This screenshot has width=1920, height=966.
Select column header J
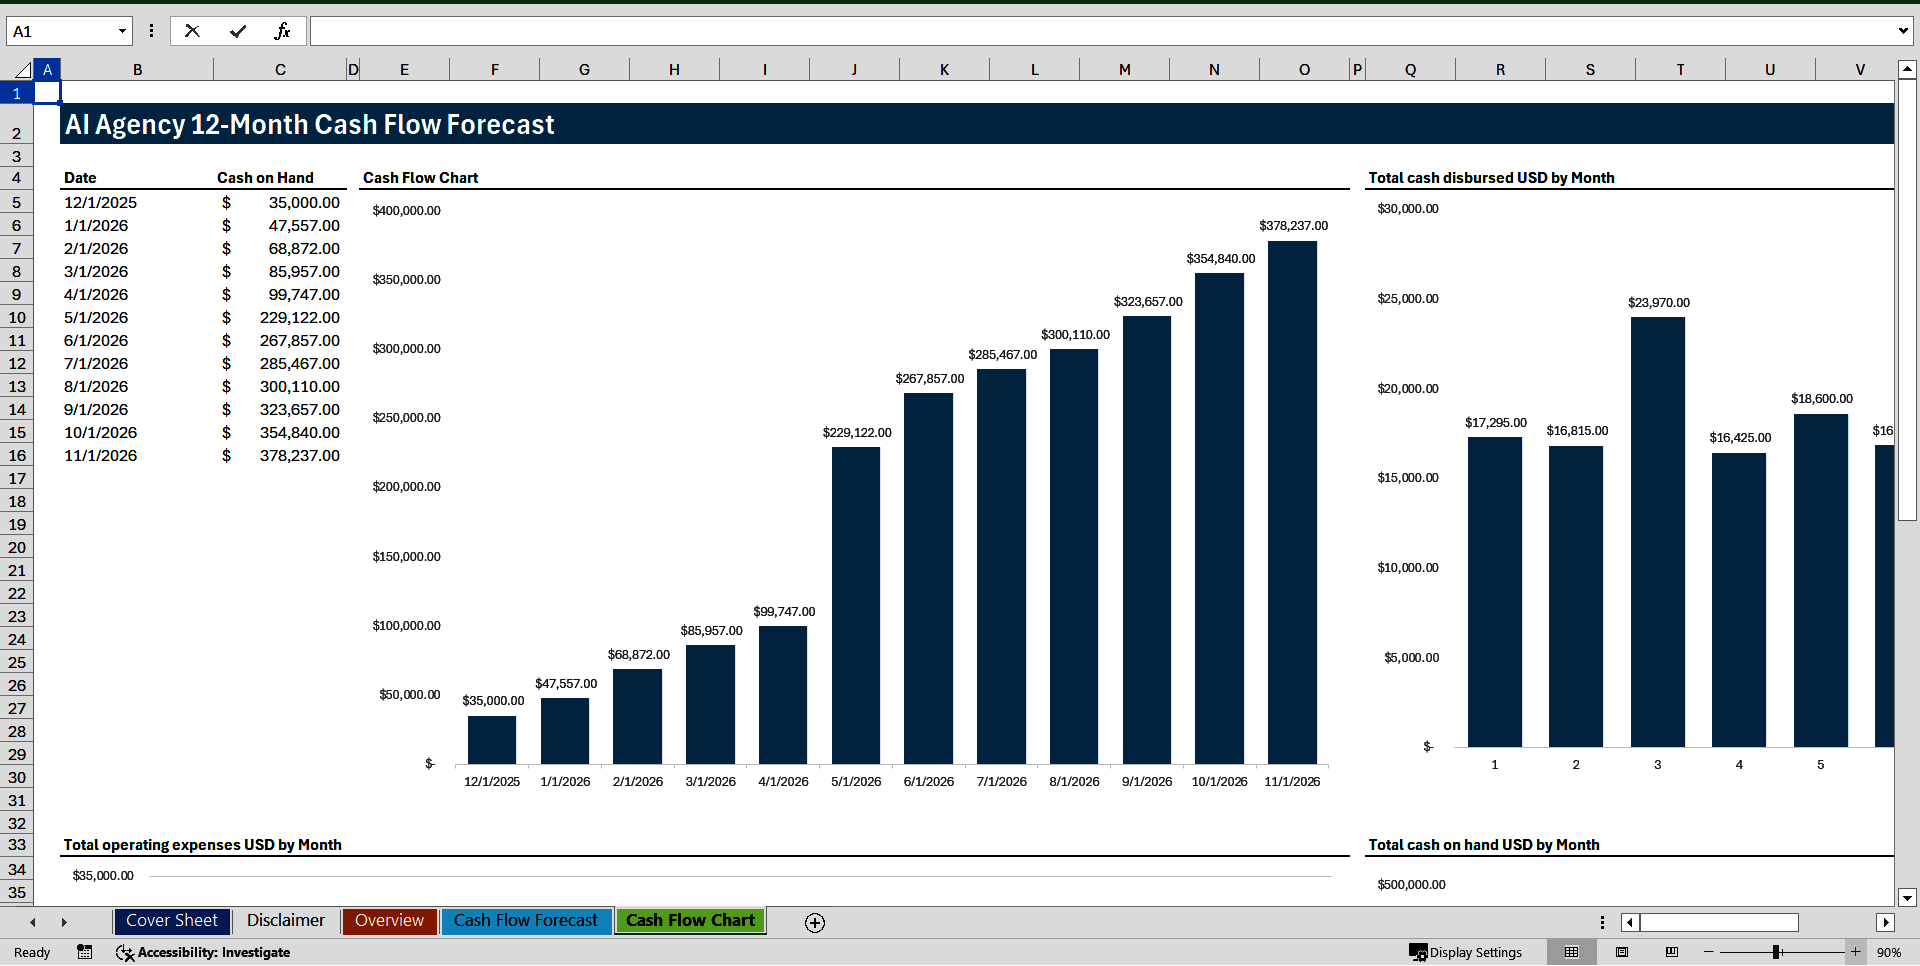854,69
